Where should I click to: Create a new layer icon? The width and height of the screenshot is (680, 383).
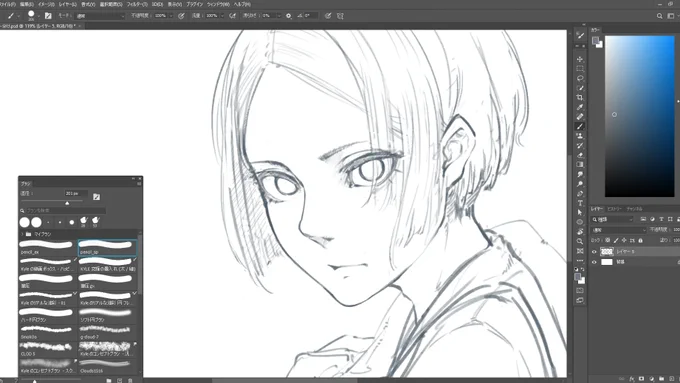pos(671,379)
